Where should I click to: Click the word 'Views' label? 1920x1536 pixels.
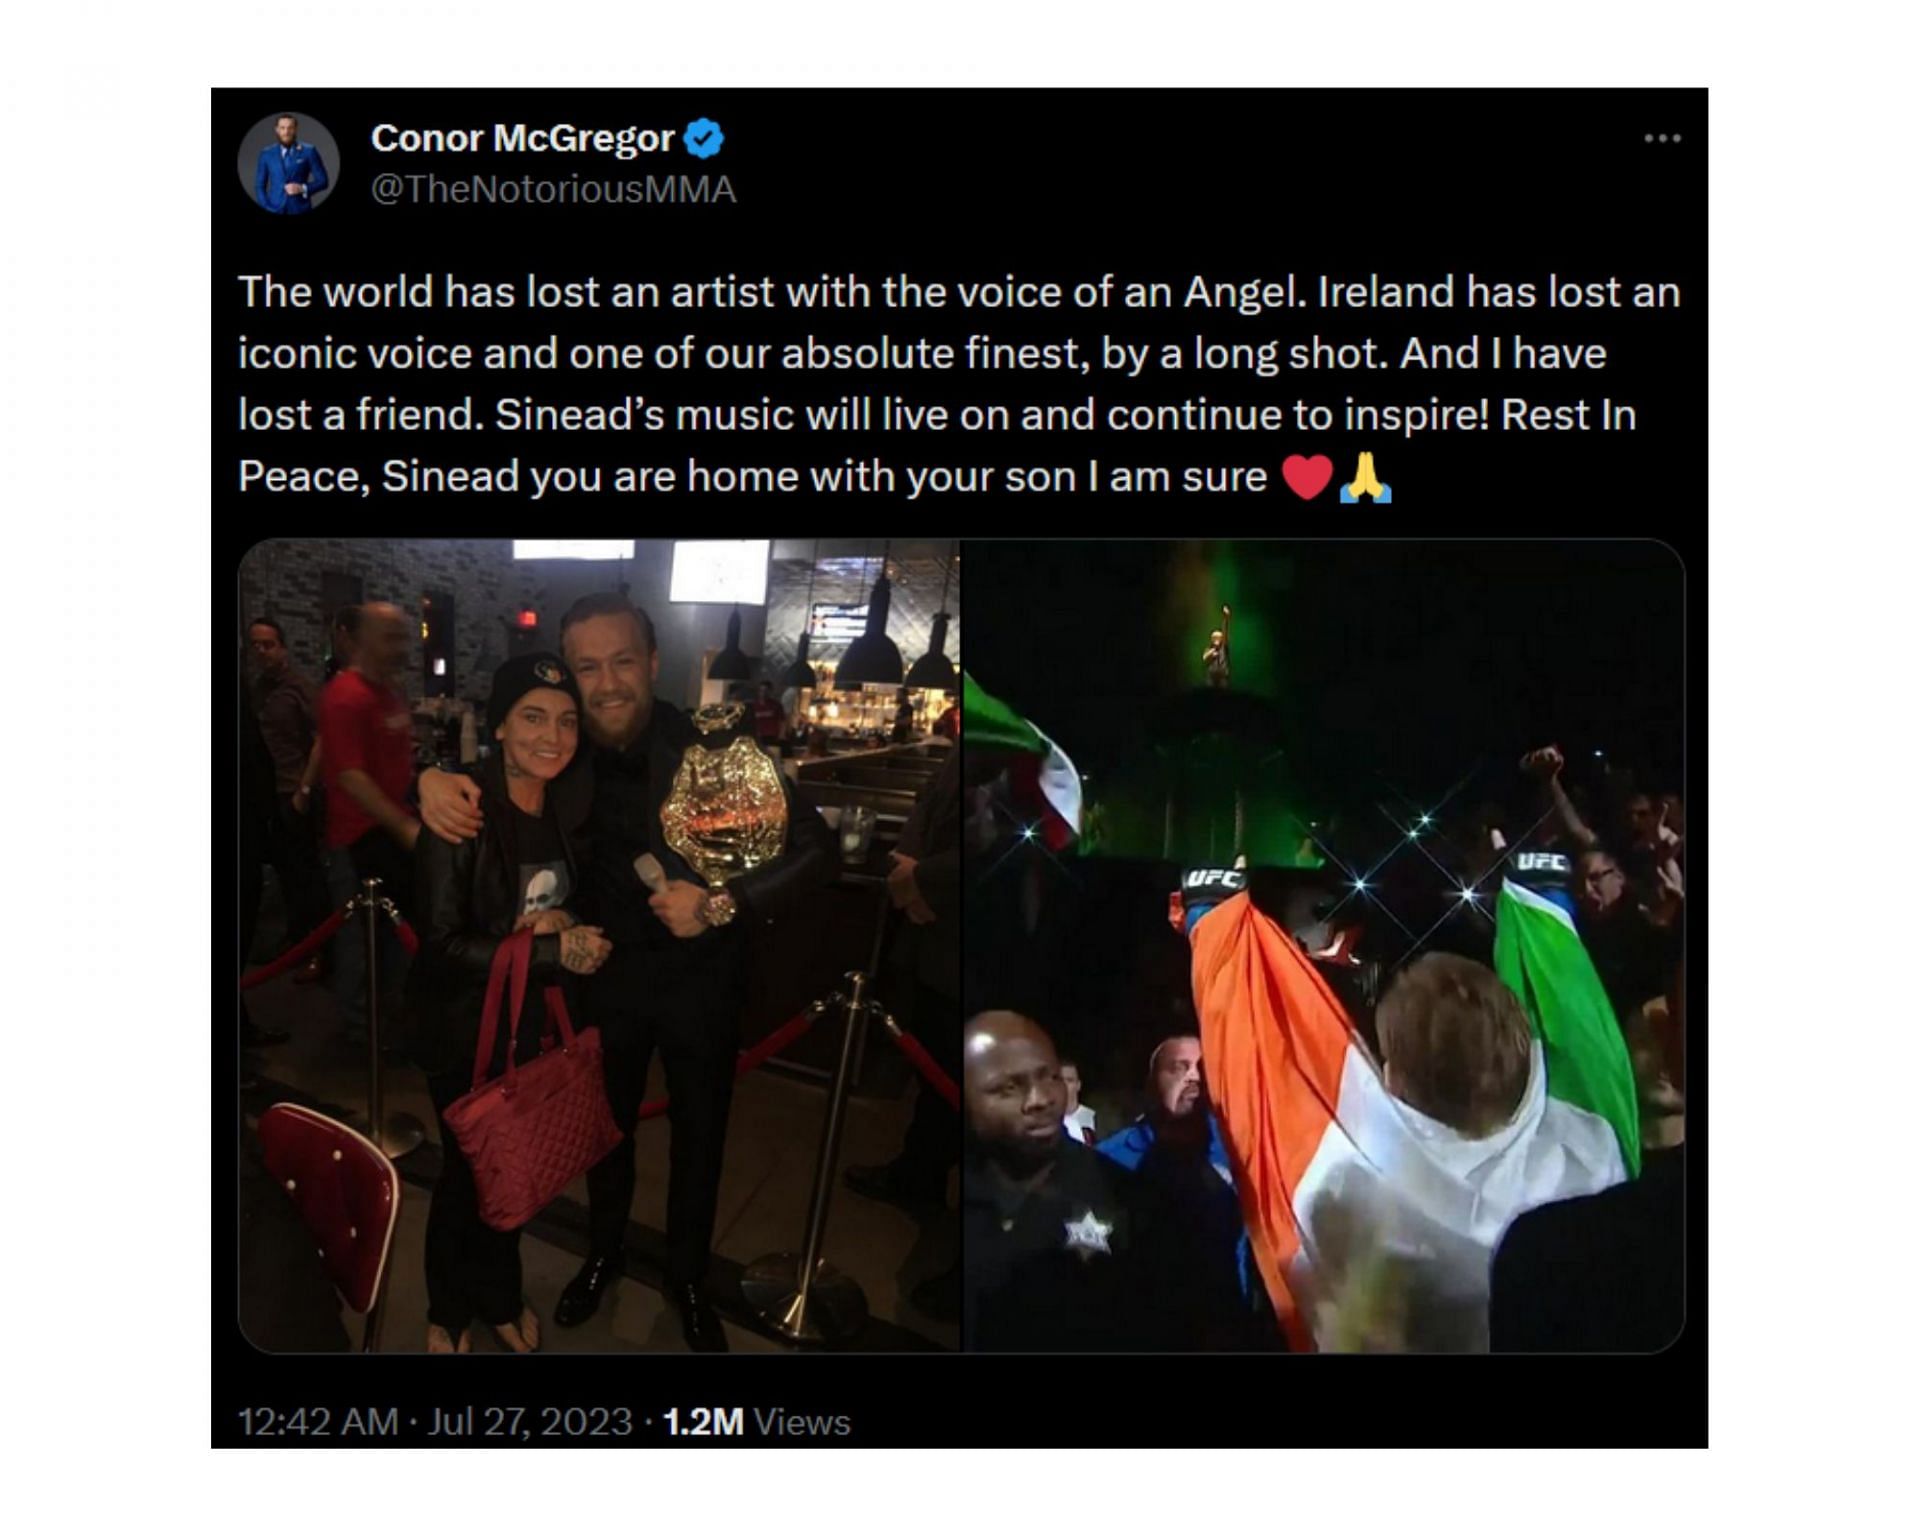802,1421
